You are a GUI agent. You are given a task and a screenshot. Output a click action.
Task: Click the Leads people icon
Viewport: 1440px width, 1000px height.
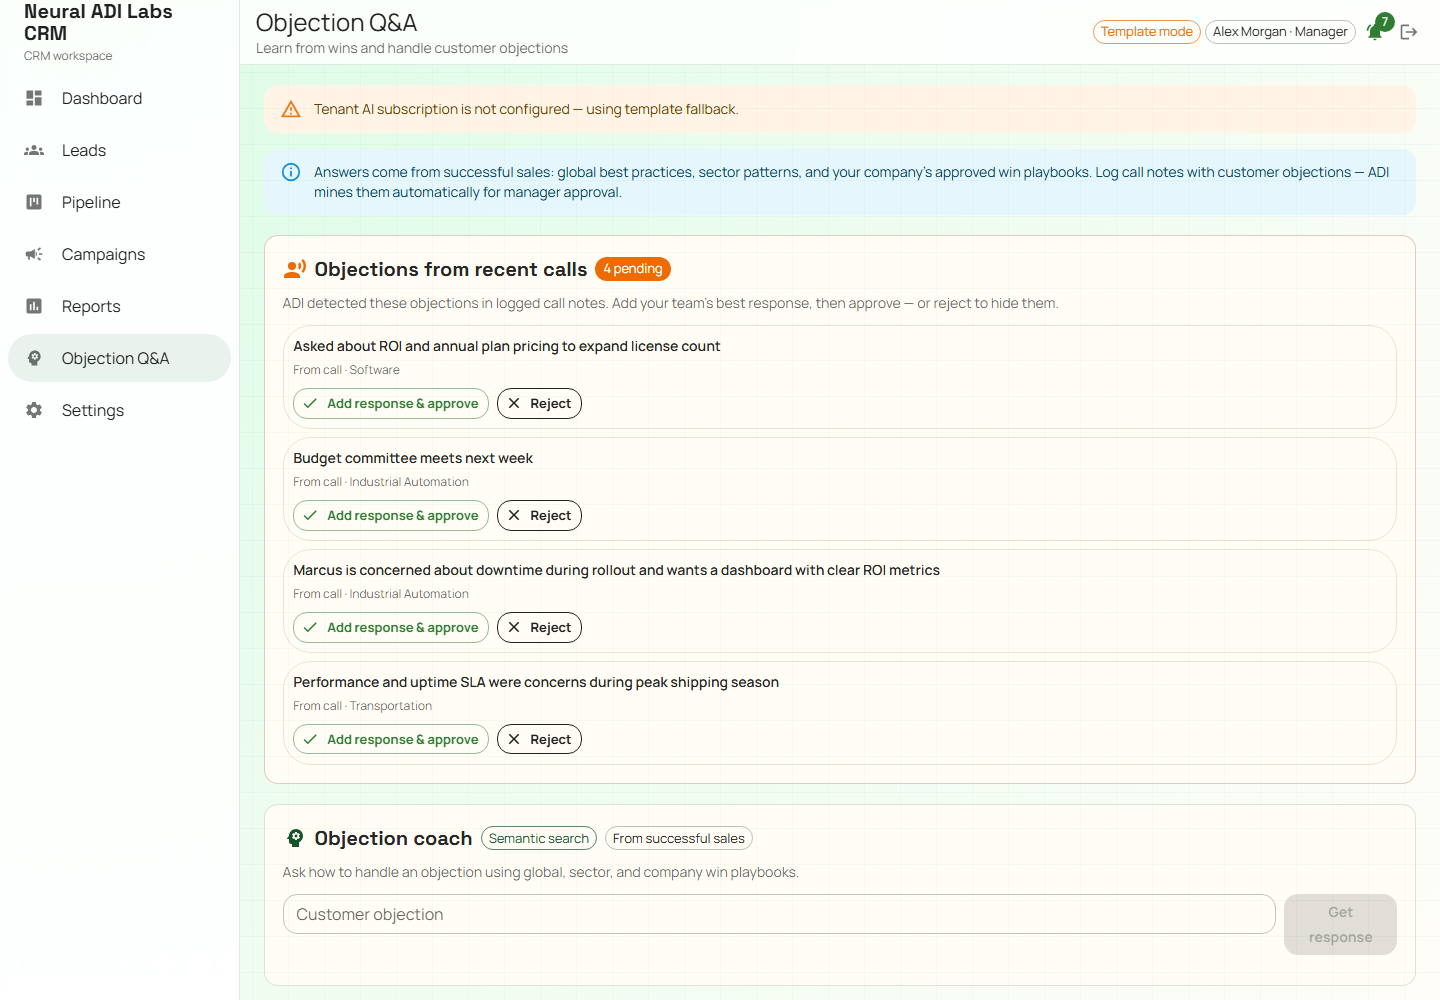(x=34, y=150)
